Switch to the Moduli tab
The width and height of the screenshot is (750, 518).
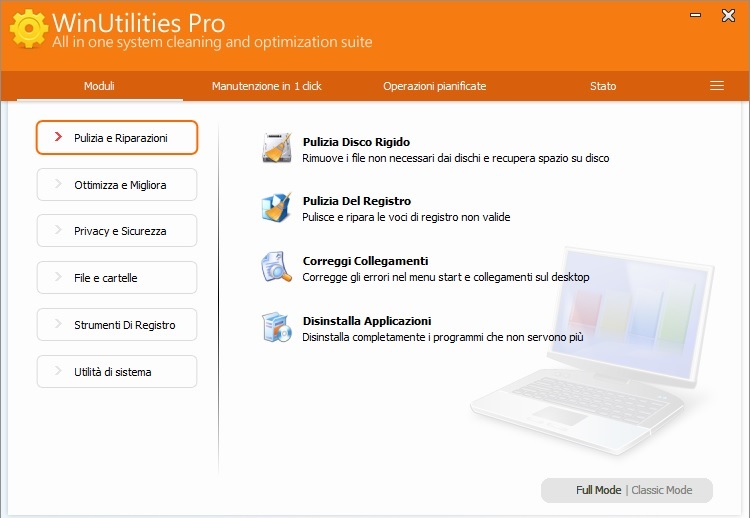[99, 86]
